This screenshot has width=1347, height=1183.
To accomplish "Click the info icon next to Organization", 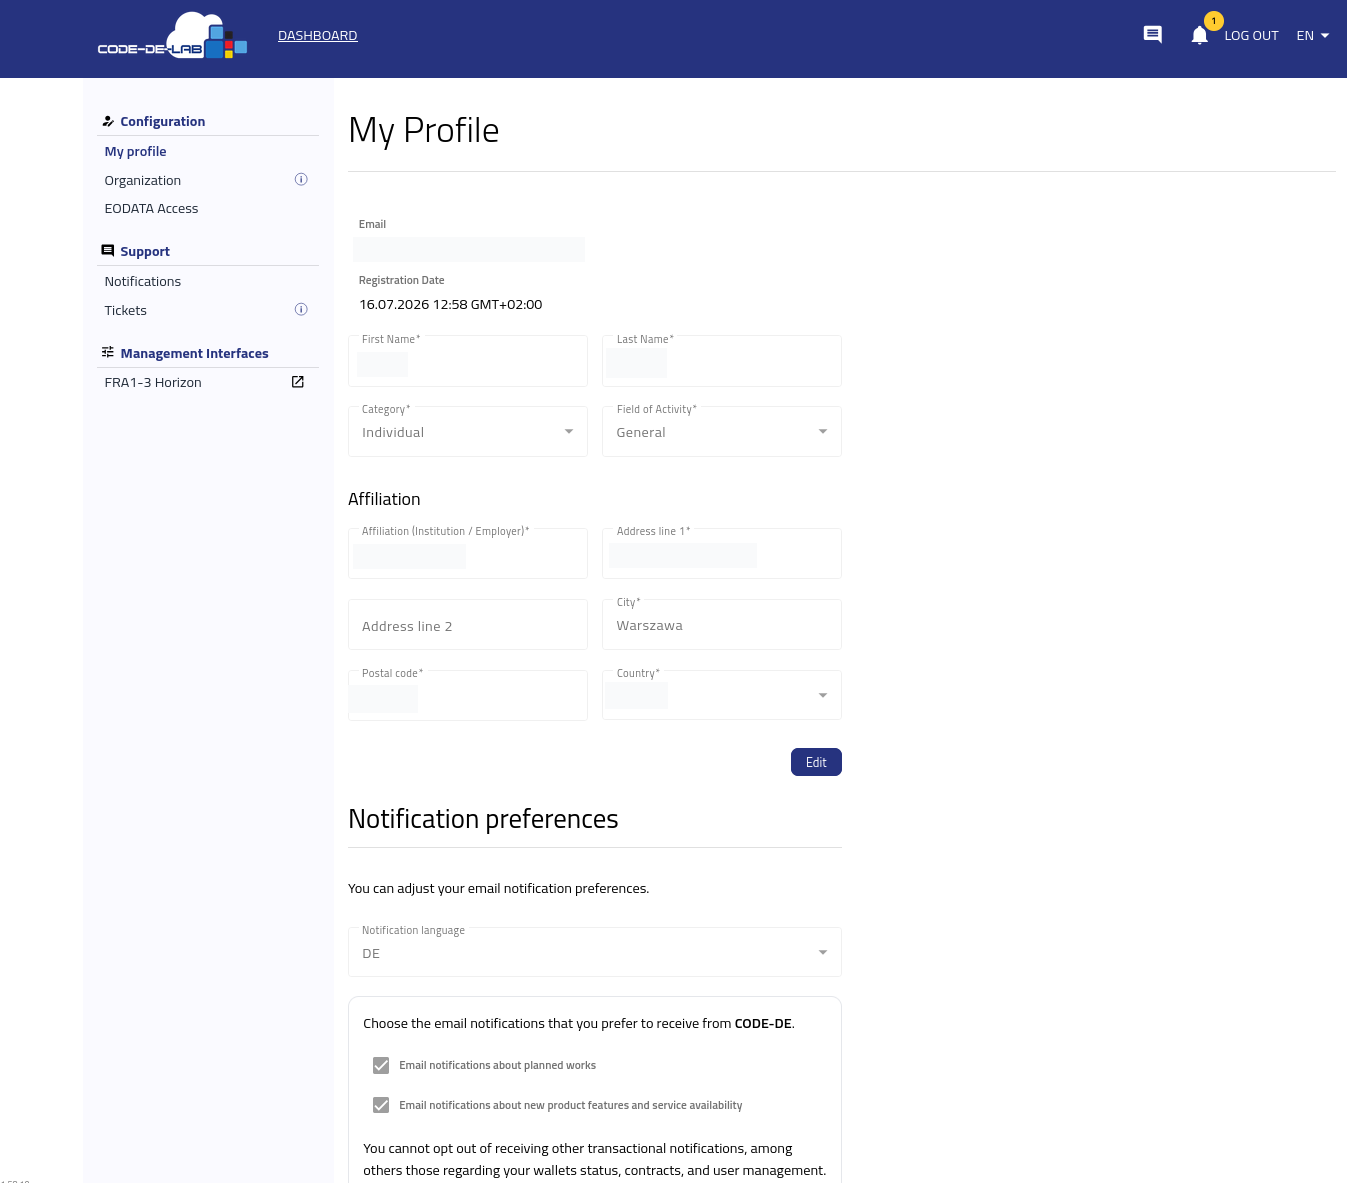I will click(301, 180).
